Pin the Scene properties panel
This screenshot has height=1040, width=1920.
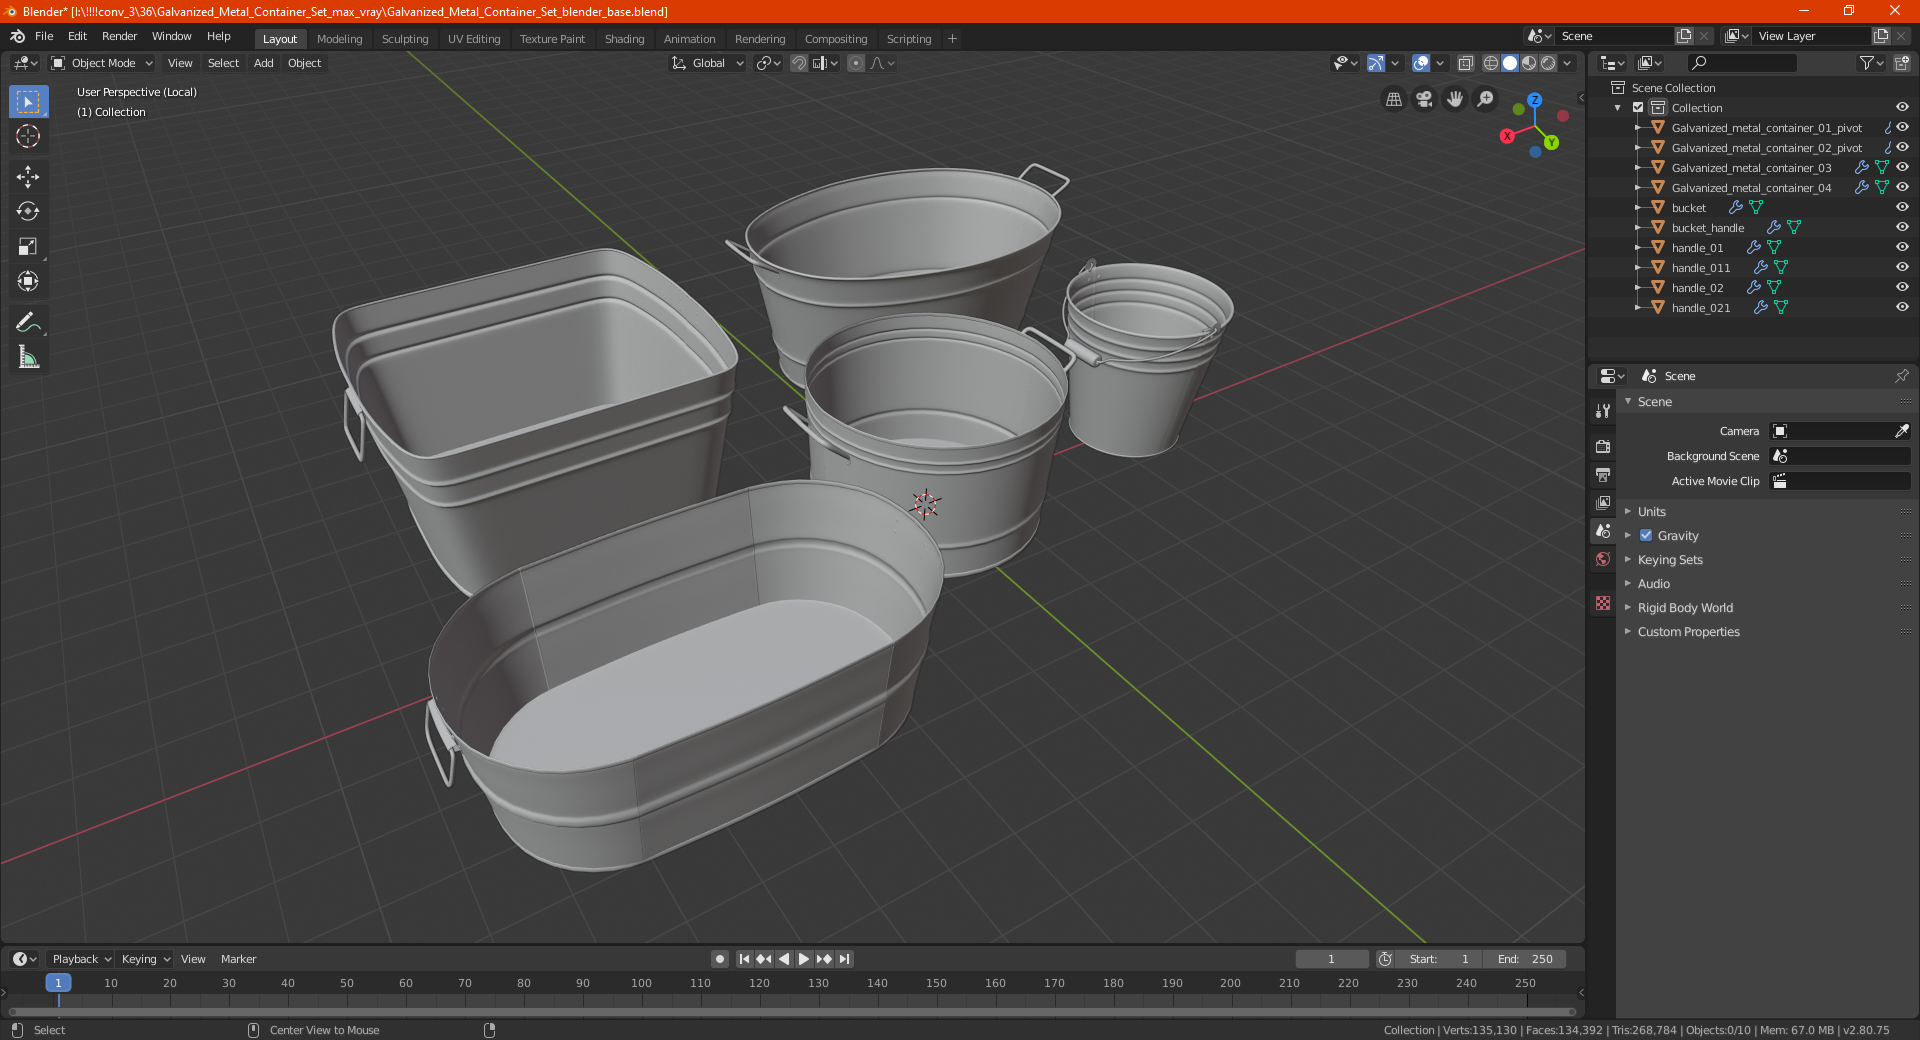pos(1901,376)
